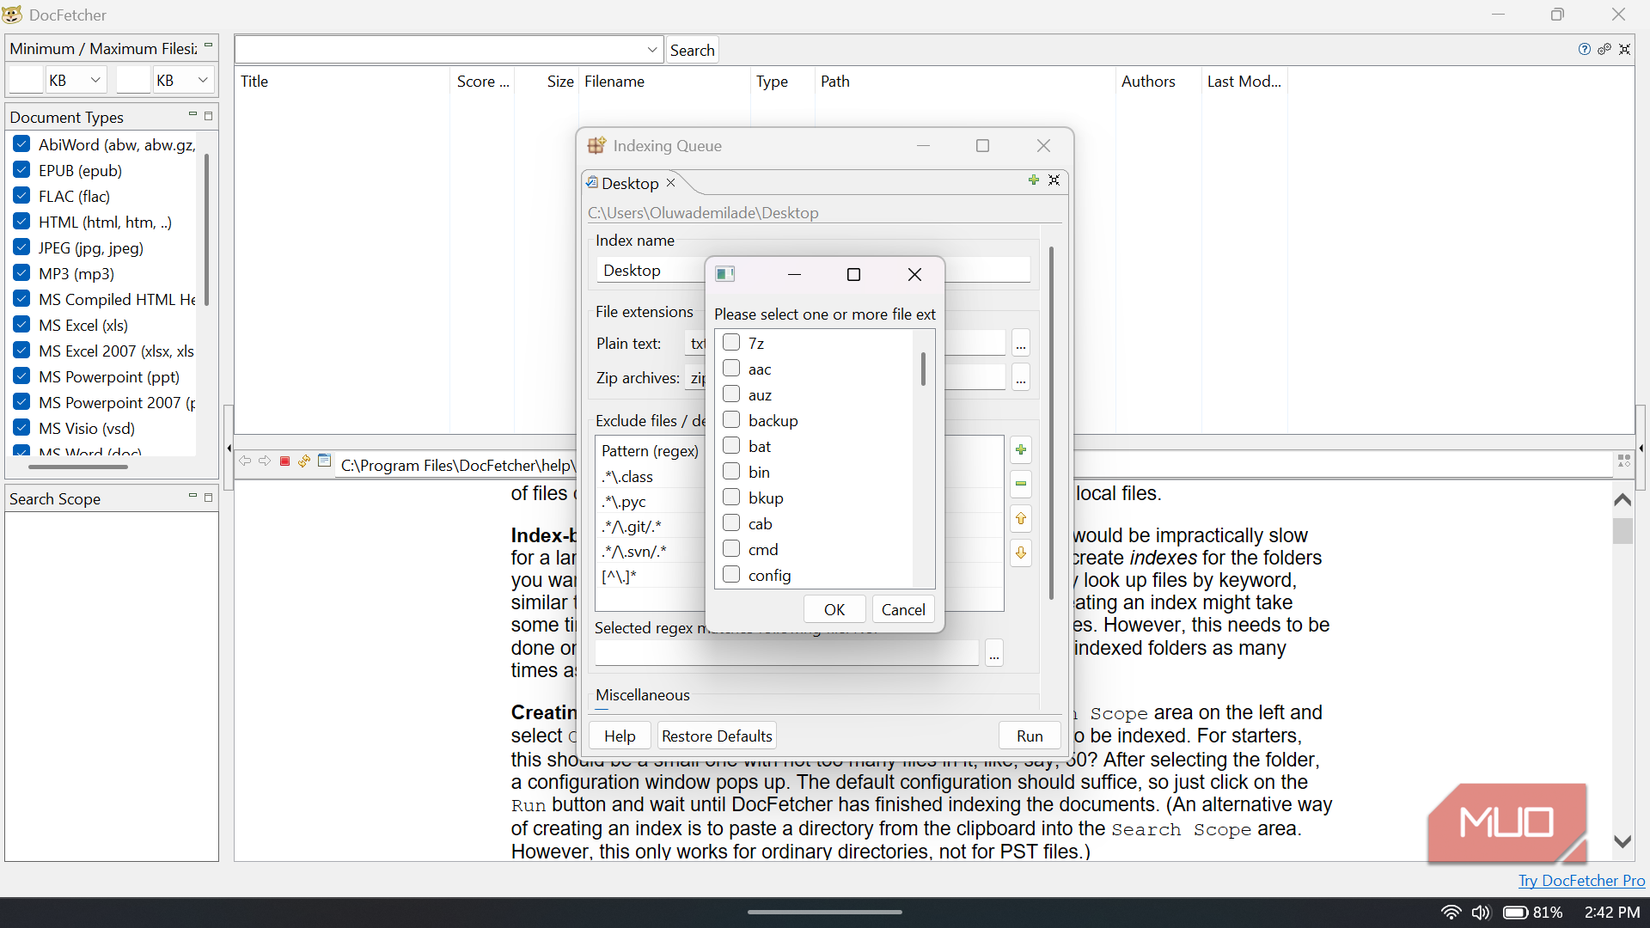Open the help question-mark icon at top right
Screen dimensions: 1650x928
coord(1584,49)
